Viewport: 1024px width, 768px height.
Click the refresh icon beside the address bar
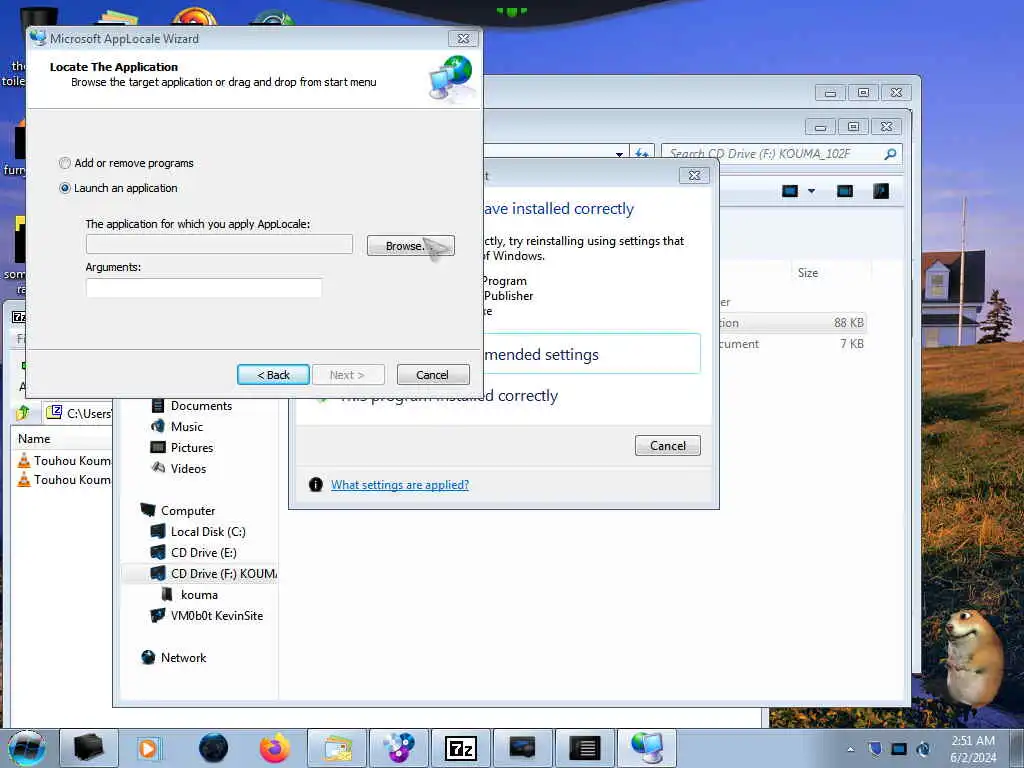(642, 154)
